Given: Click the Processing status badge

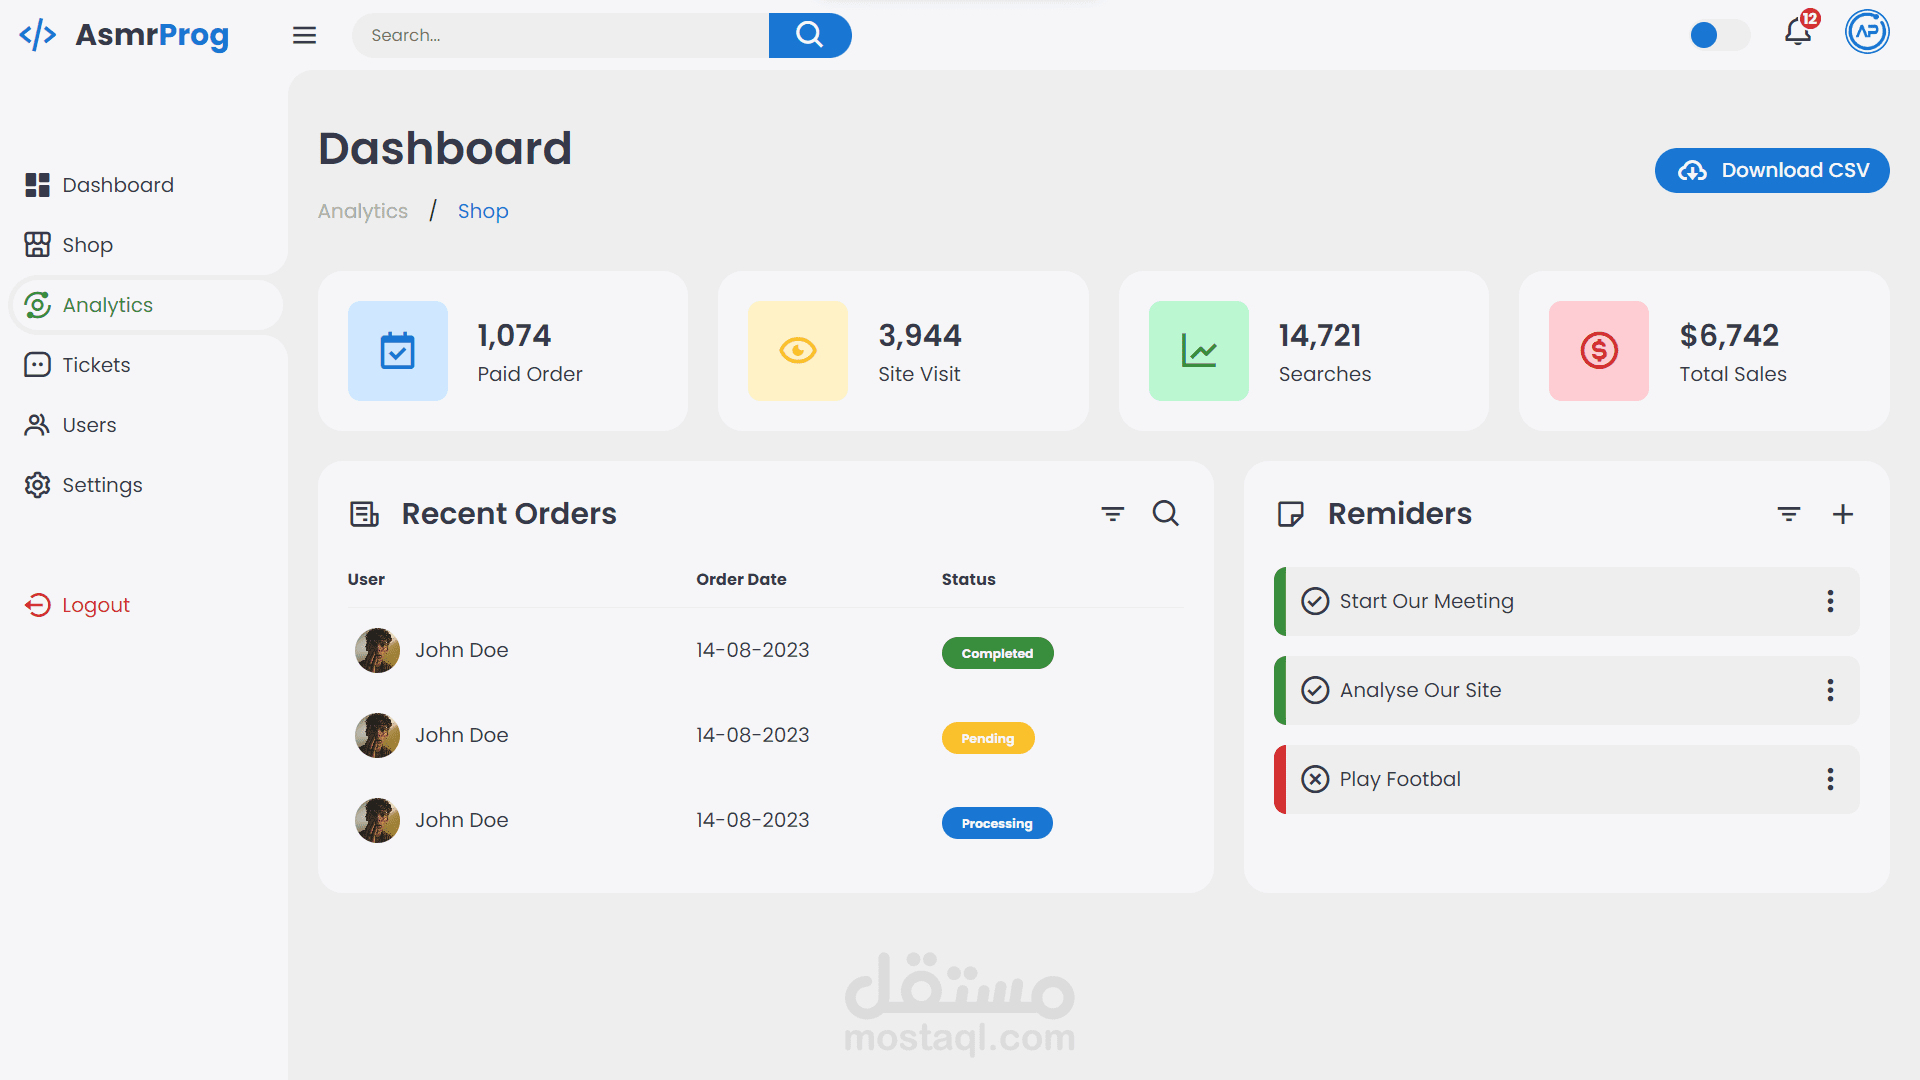Looking at the screenshot, I should 997,823.
